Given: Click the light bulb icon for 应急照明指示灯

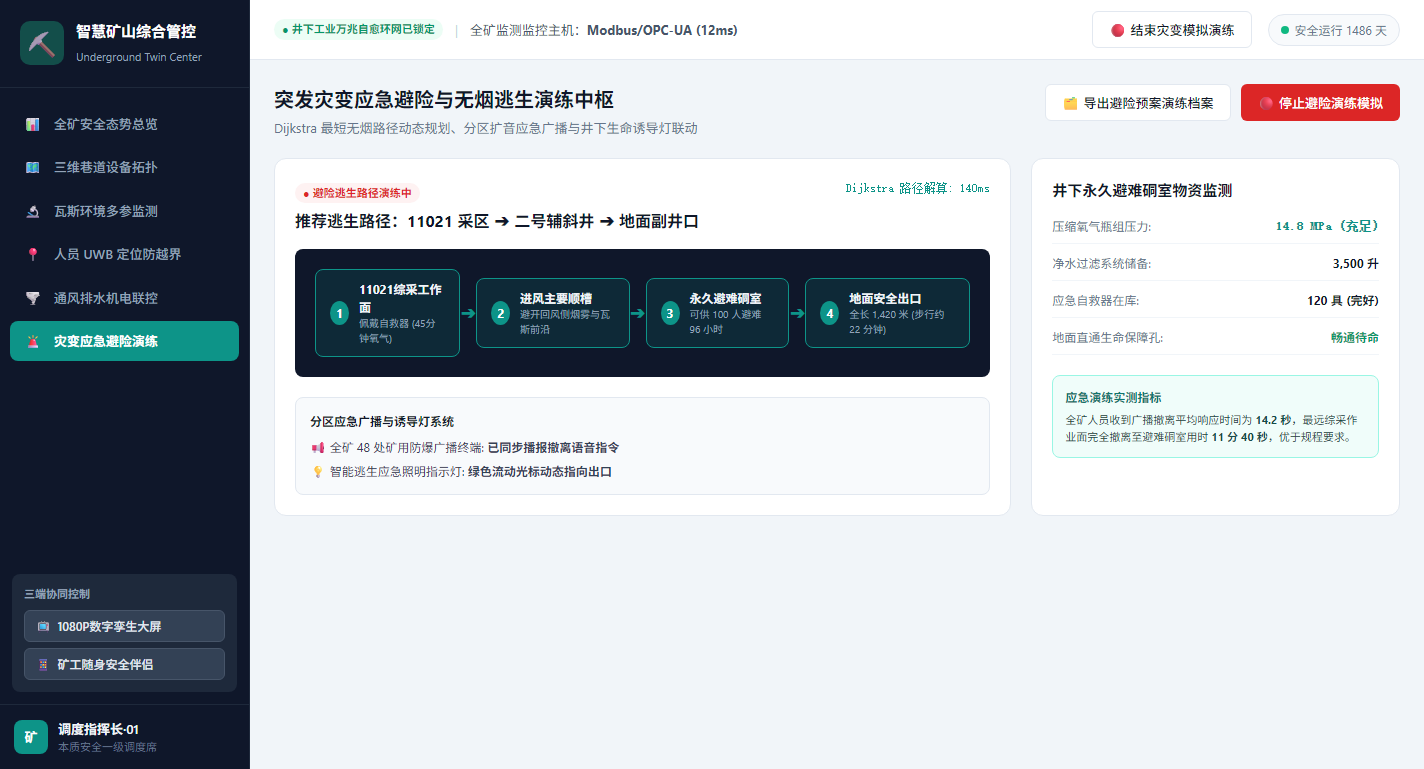Looking at the screenshot, I should 318,472.
